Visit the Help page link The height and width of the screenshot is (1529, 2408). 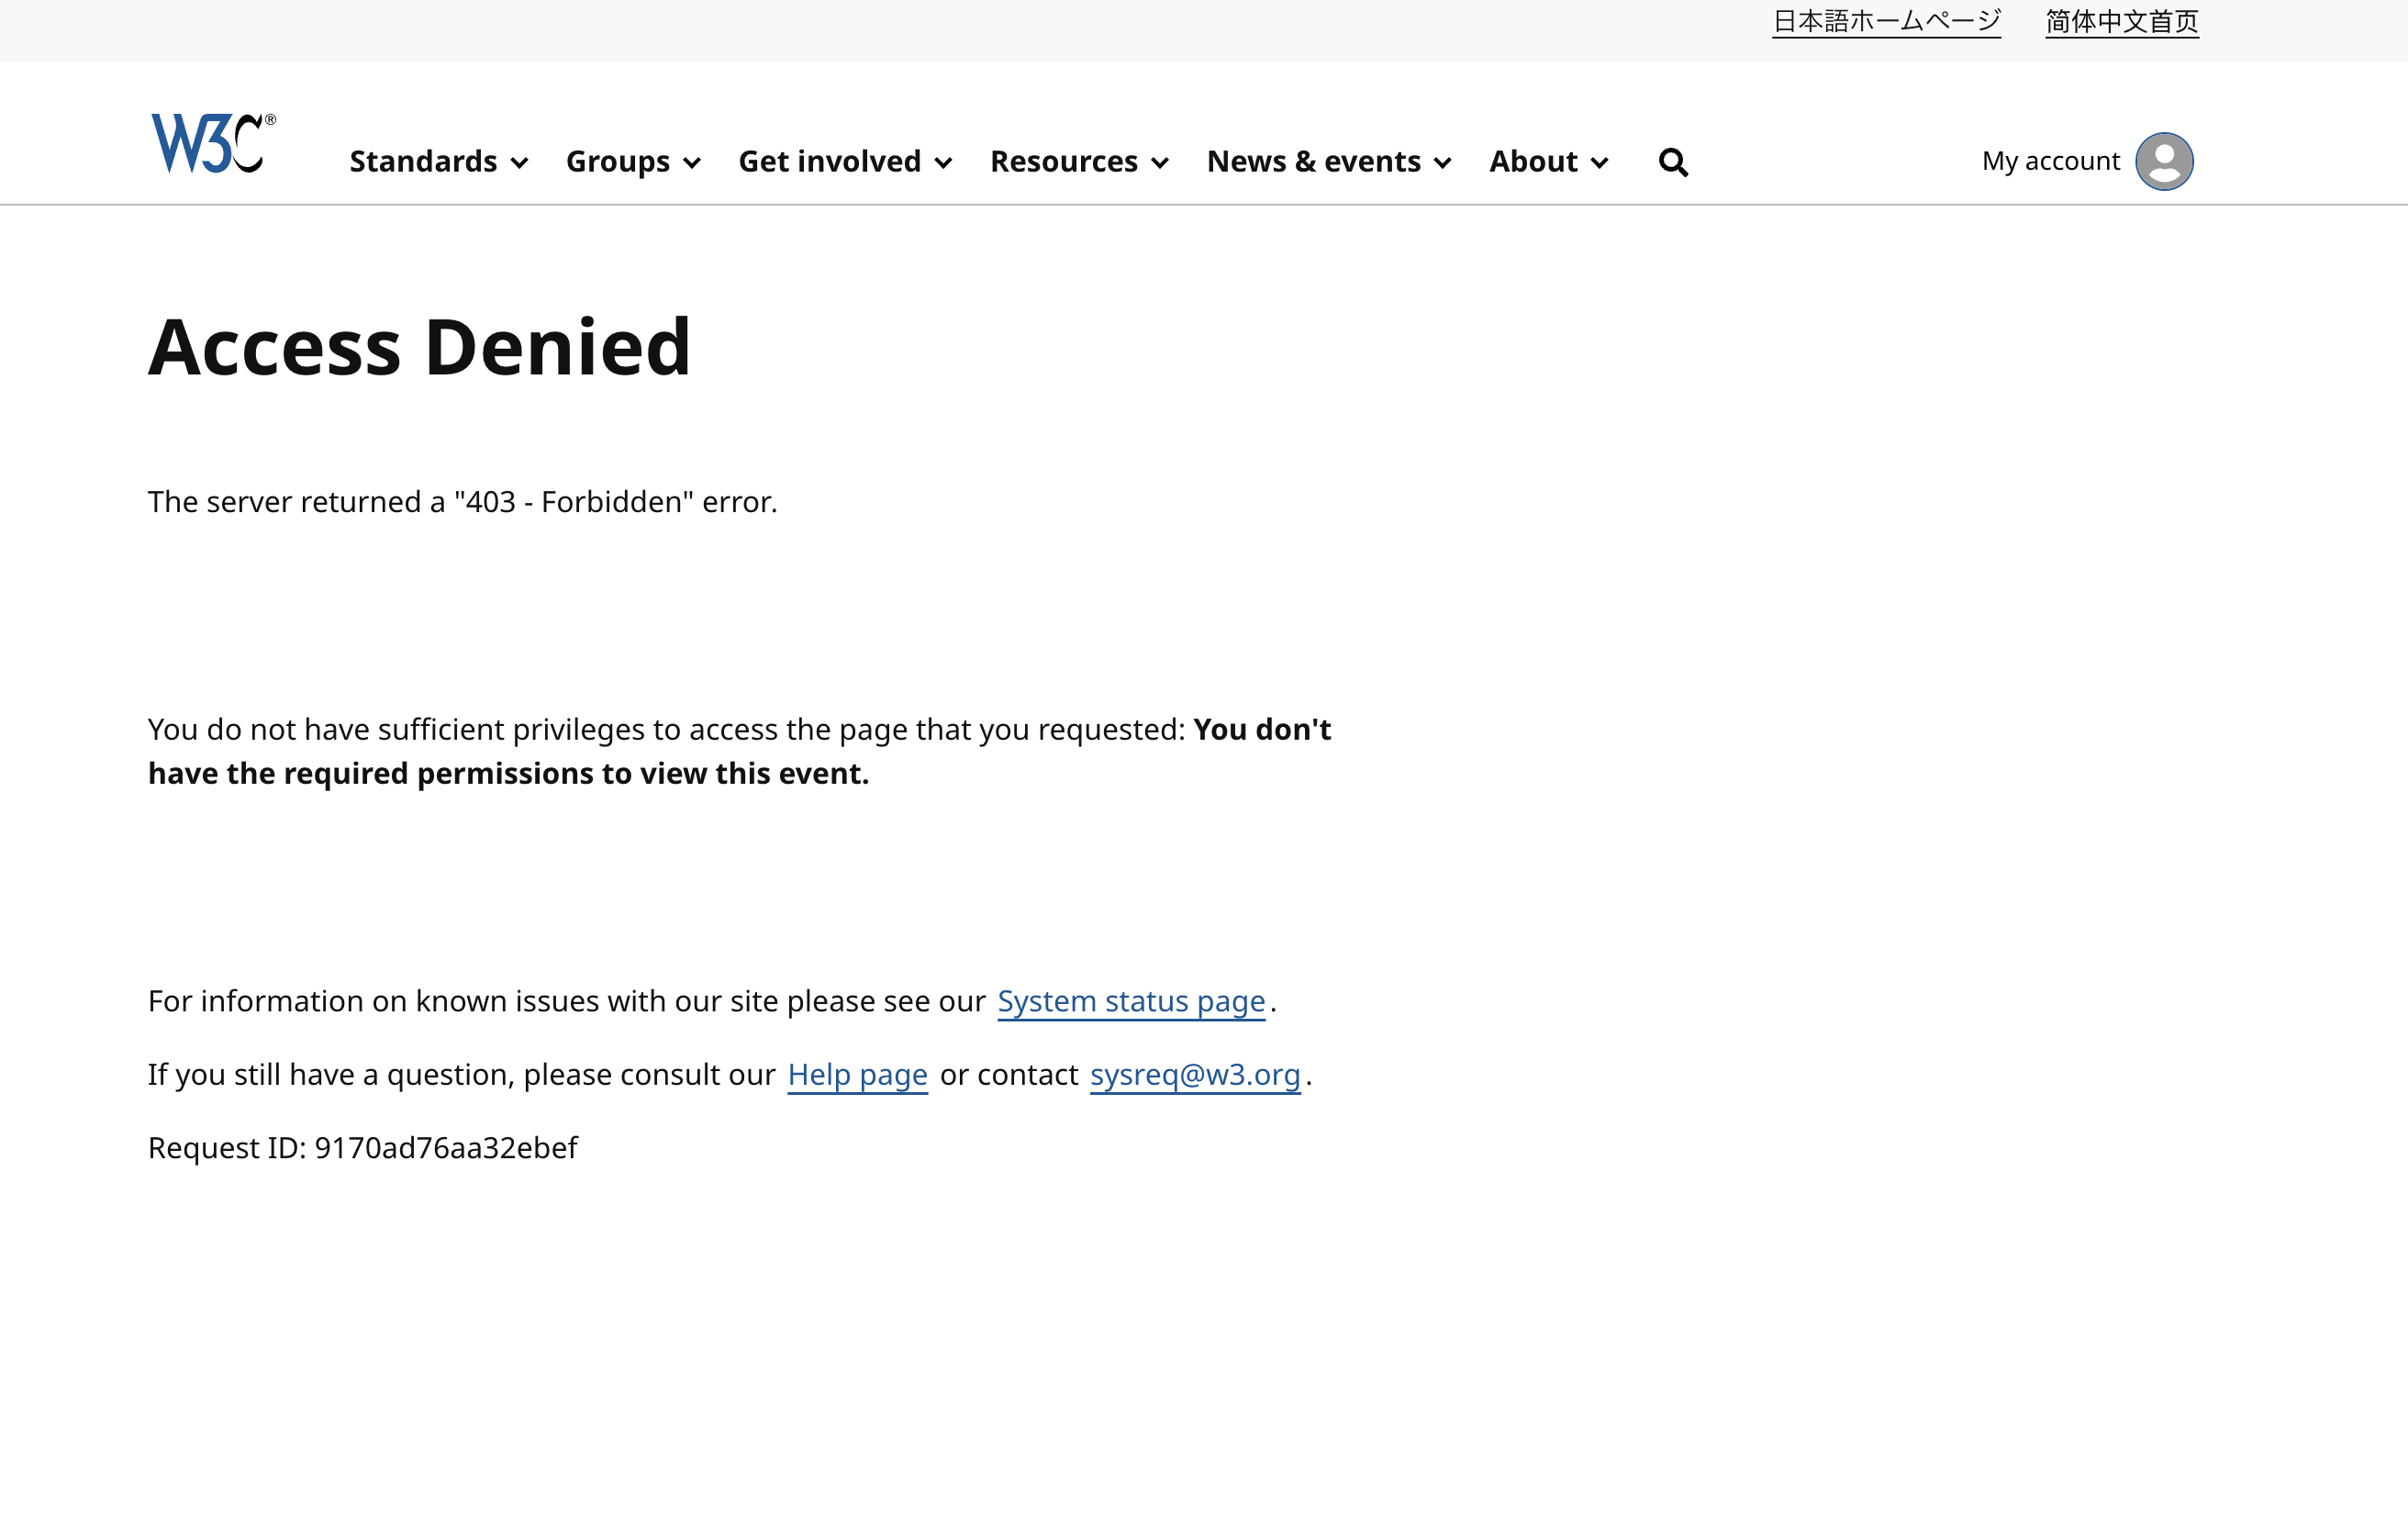(x=857, y=1074)
